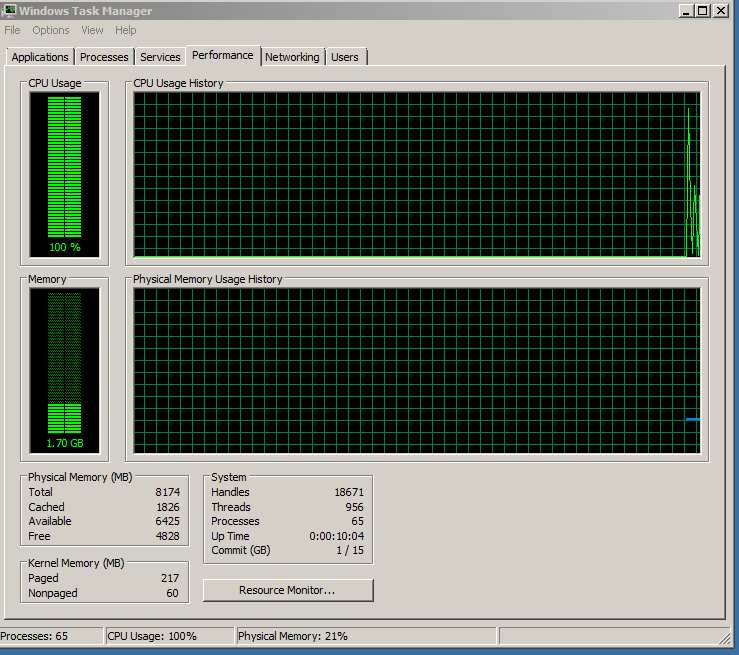The height and width of the screenshot is (655, 739).
Task: Click the Task Manager title bar icon
Action: click(8, 10)
